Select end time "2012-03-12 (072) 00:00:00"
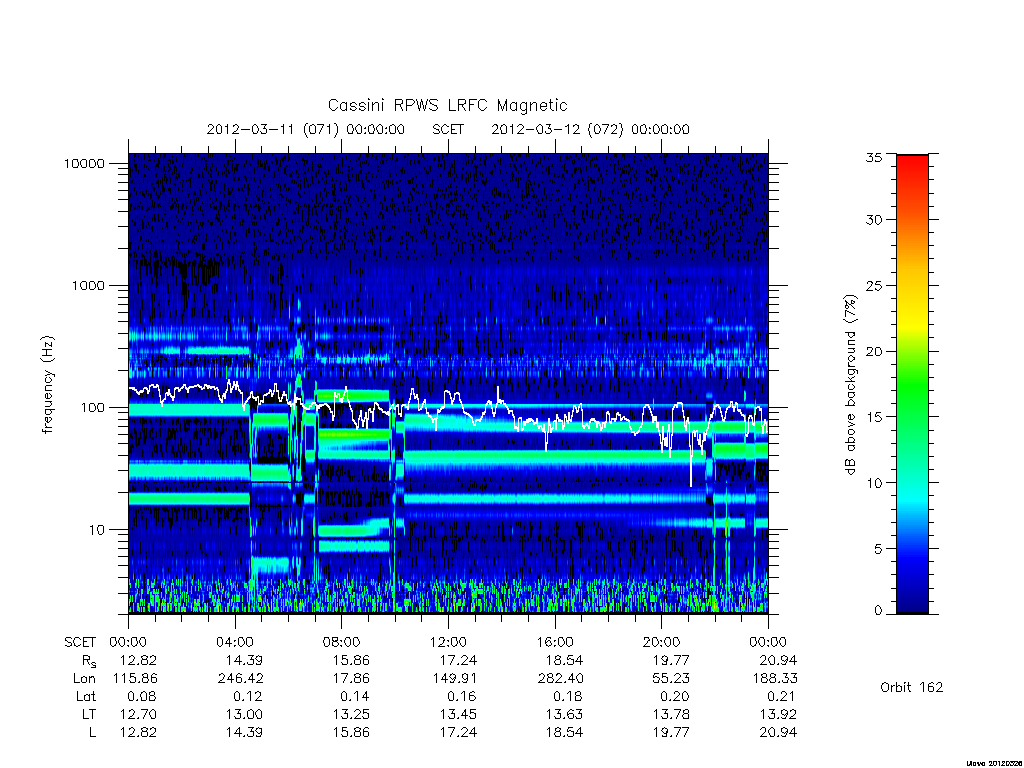This screenshot has height=768, width=1024. coord(590,129)
